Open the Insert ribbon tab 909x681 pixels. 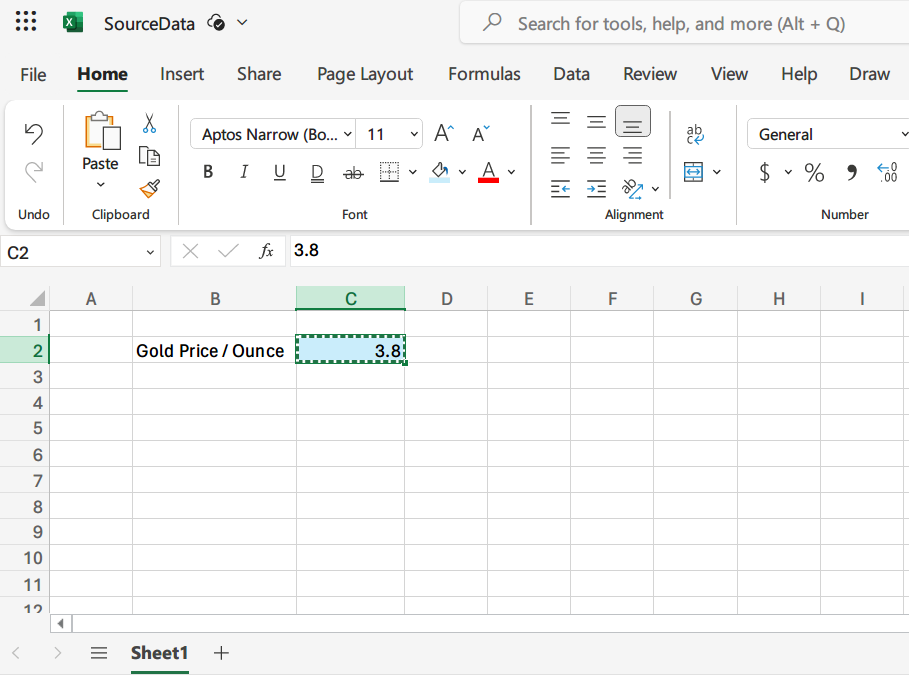point(182,74)
